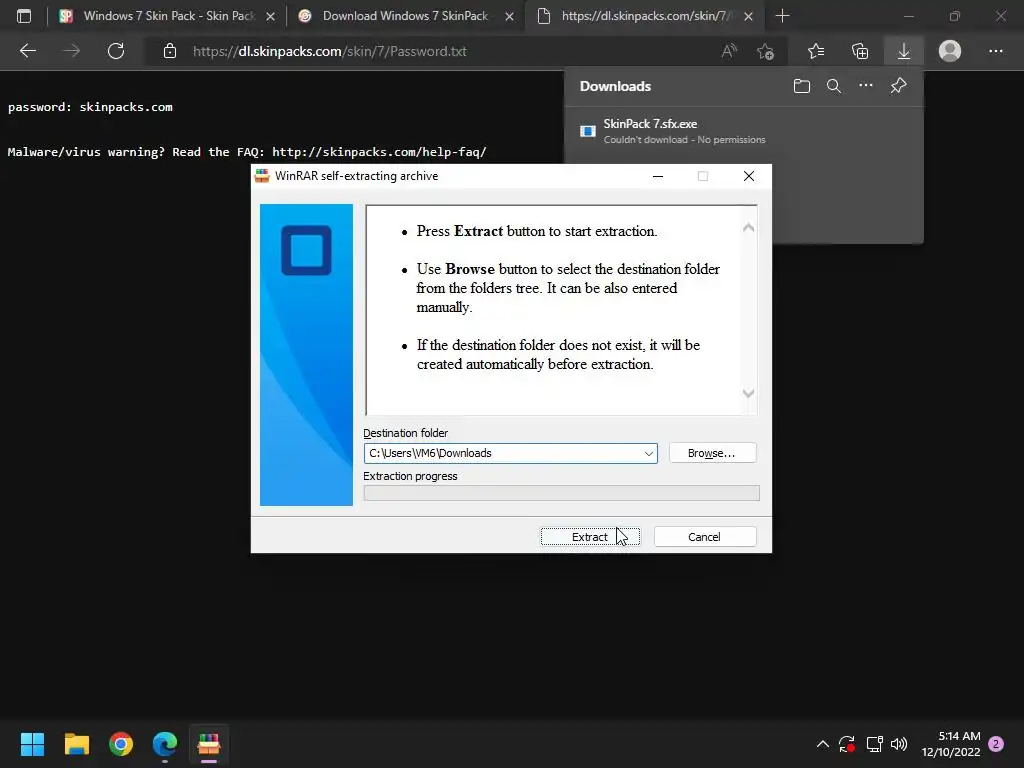1024x768 pixels.
Task: Click the password: skinpacks.com text line
Action: pyautogui.click(x=90, y=107)
